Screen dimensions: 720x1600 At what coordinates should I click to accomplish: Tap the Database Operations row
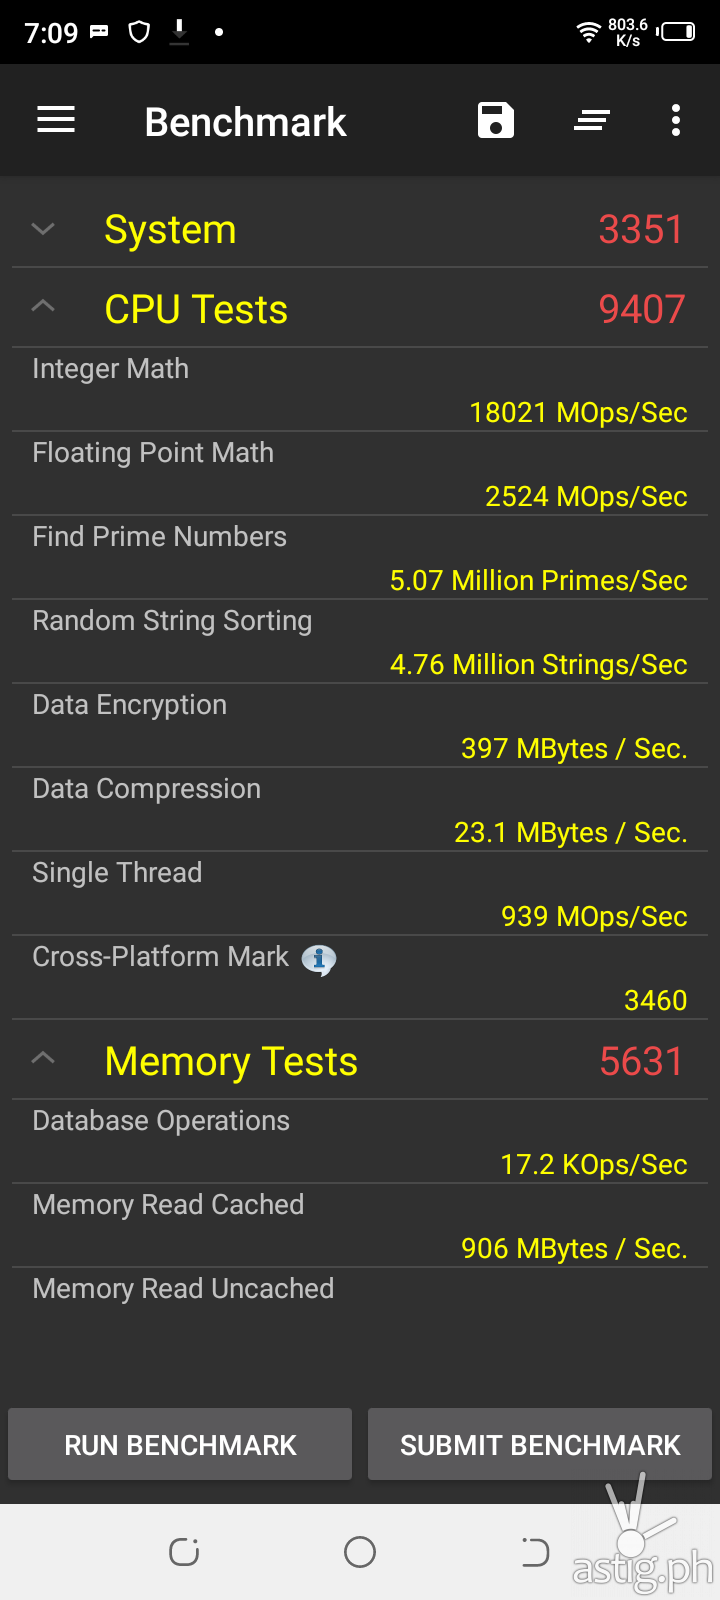[360, 1142]
